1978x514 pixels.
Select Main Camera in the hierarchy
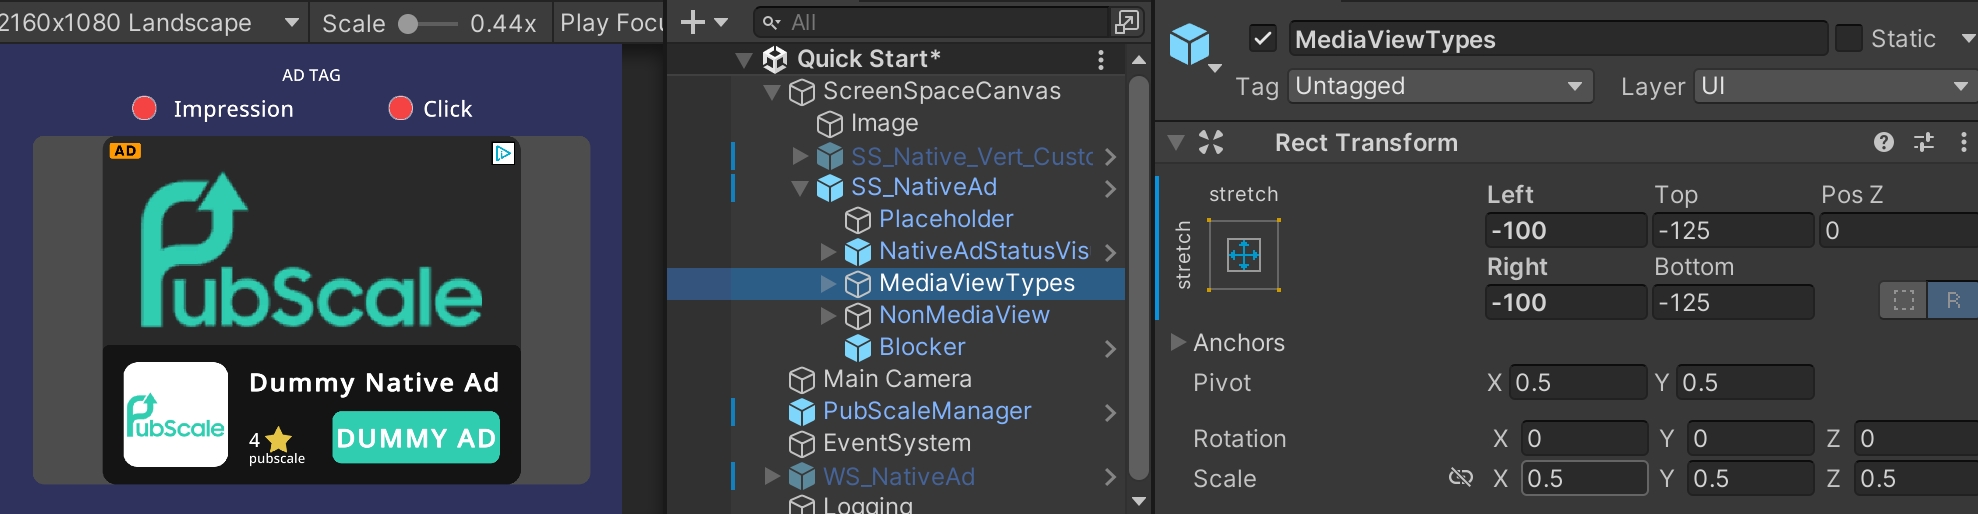pyautogui.click(x=896, y=379)
